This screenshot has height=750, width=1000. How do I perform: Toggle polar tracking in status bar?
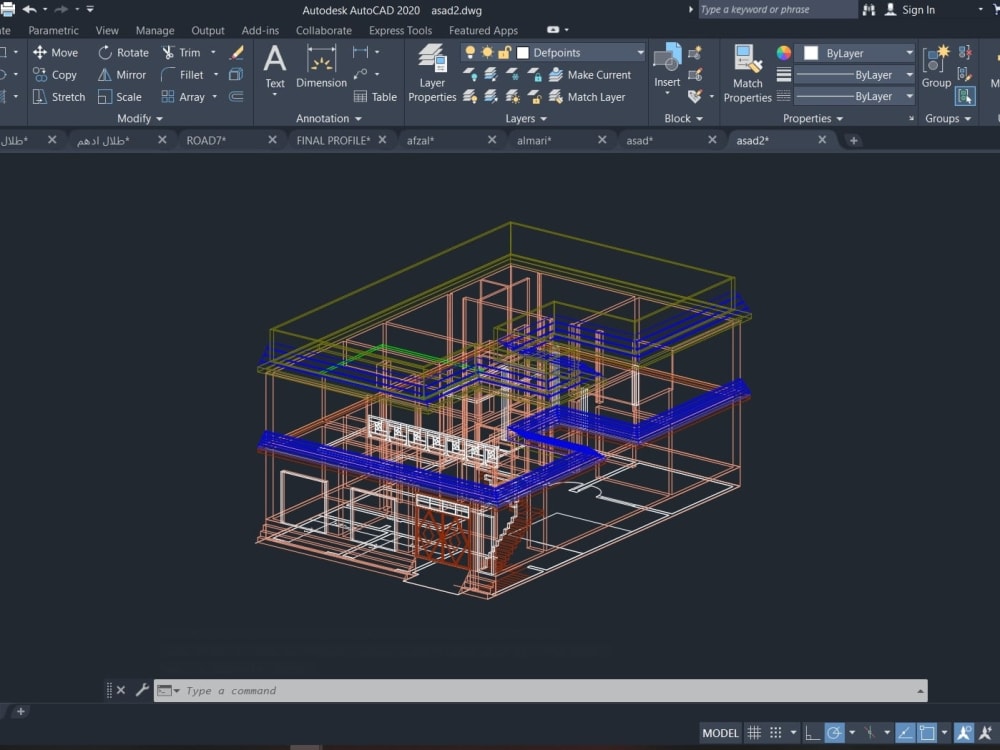click(834, 733)
